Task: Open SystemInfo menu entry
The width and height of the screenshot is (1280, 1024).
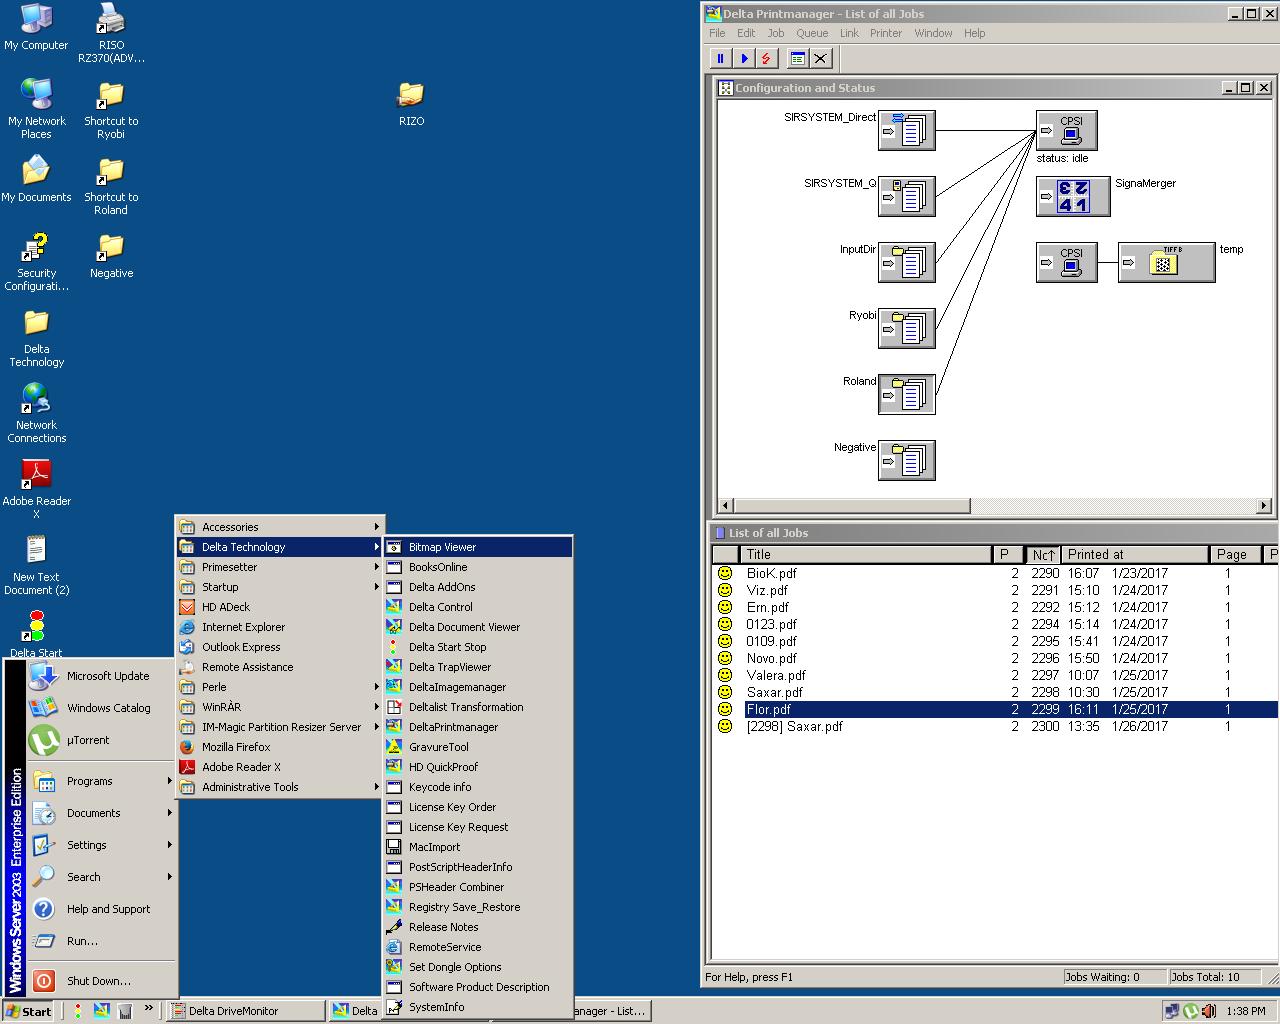Action: pyautogui.click(x=478, y=1007)
